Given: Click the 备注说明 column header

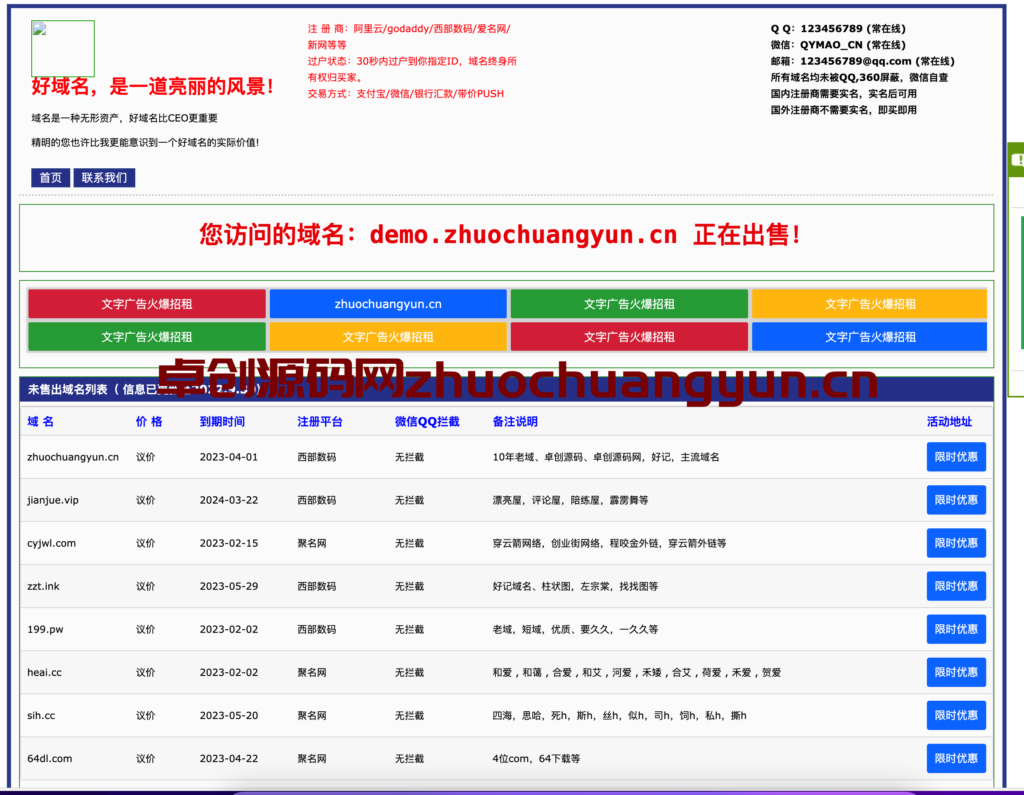Looking at the screenshot, I should [x=515, y=421].
